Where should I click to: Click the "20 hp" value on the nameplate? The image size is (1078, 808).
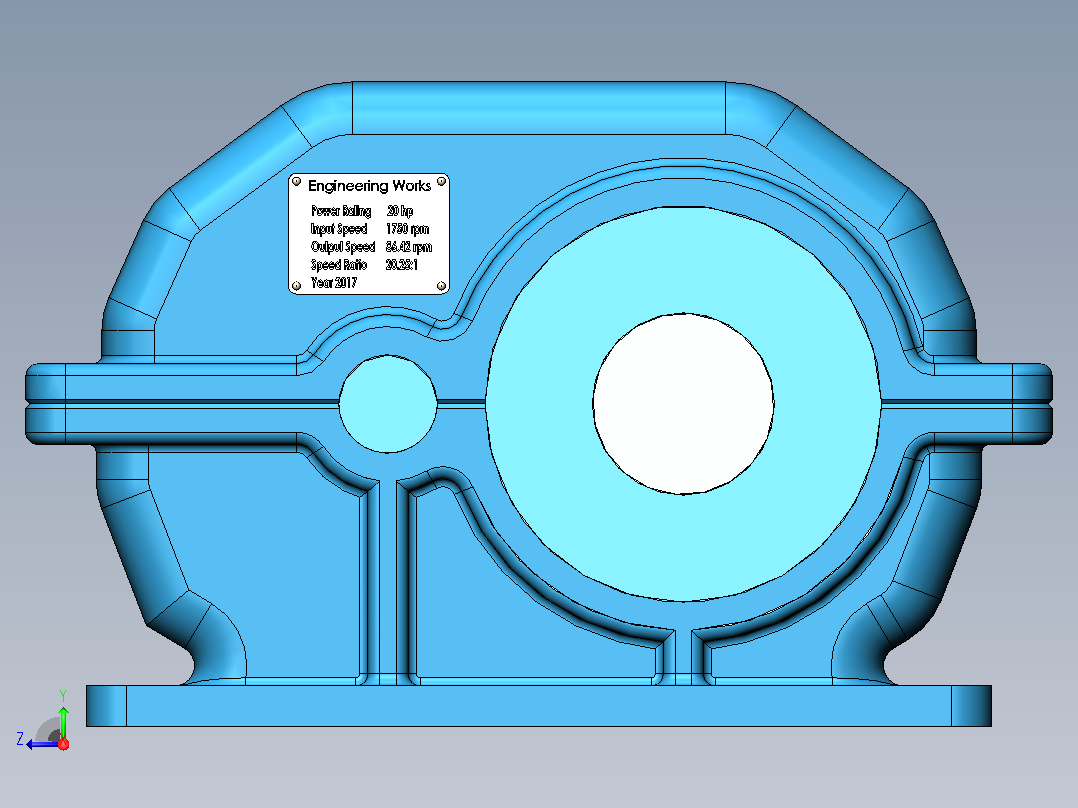(x=400, y=211)
